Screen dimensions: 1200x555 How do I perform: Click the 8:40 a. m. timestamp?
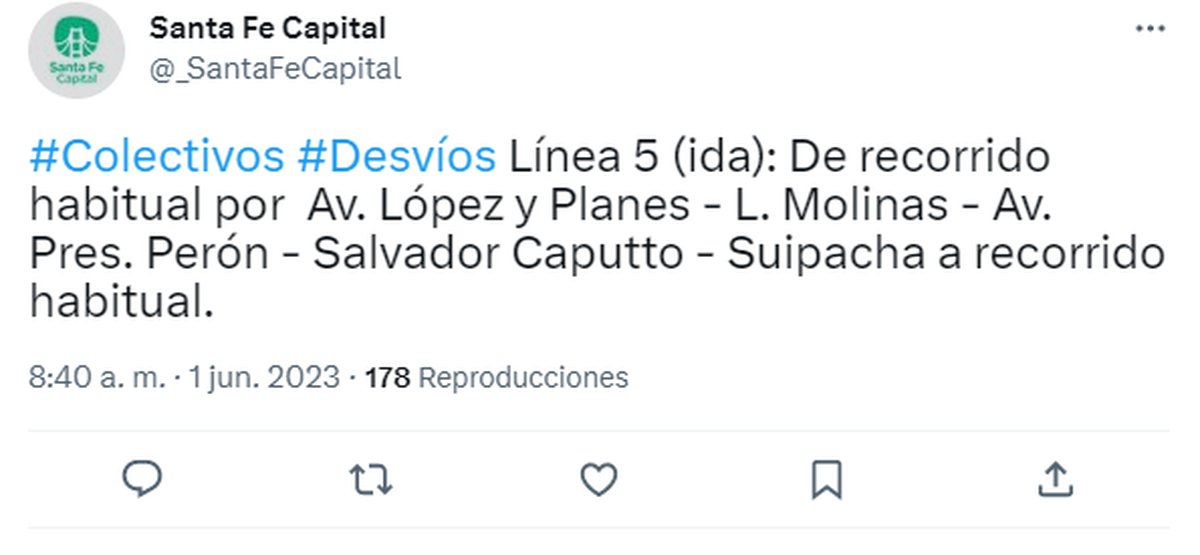[96, 378]
